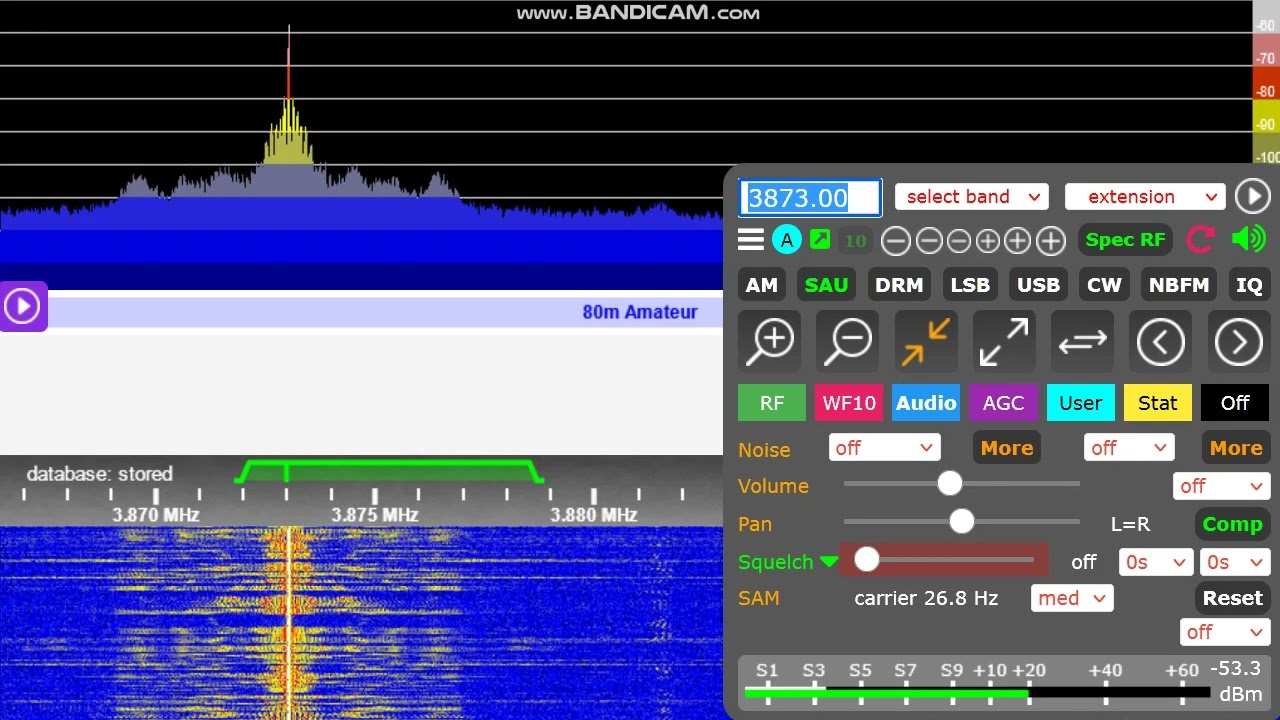Viewport: 1280px width, 720px height.
Task: Page waterfall right with the chevron icon
Action: pyautogui.click(x=1239, y=343)
